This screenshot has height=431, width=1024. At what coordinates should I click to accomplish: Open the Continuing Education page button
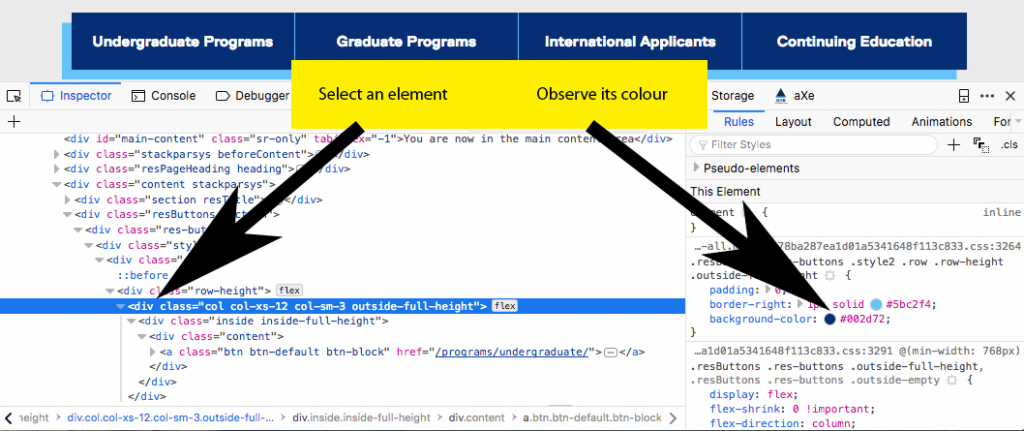coord(854,42)
